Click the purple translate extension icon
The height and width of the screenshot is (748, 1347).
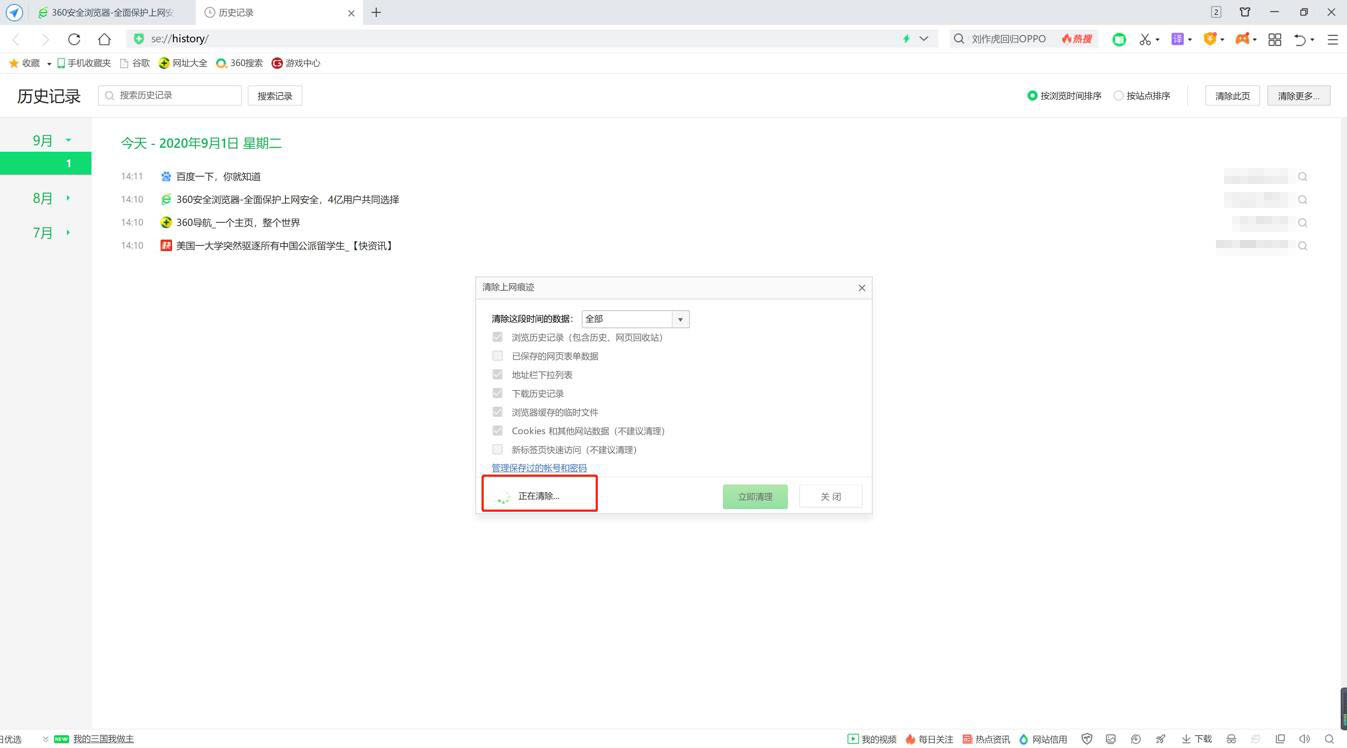(x=1178, y=39)
